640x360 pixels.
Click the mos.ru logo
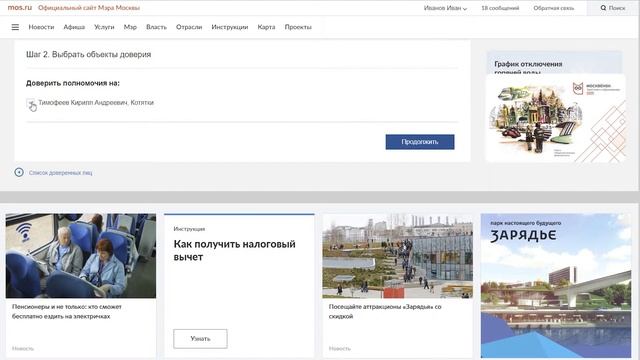coord(20,8)
